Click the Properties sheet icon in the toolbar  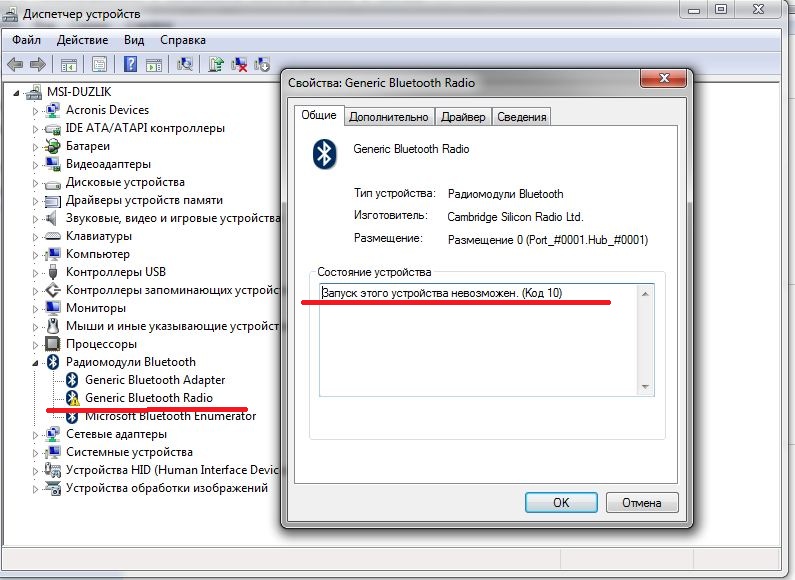pos(100,64)
